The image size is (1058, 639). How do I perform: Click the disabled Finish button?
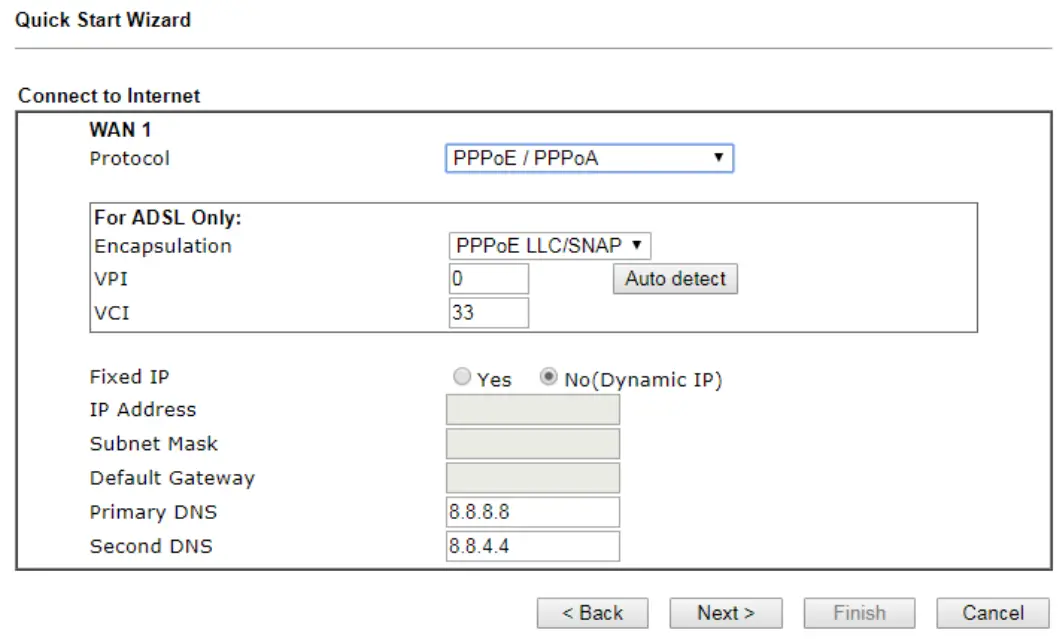click(859, 613)
